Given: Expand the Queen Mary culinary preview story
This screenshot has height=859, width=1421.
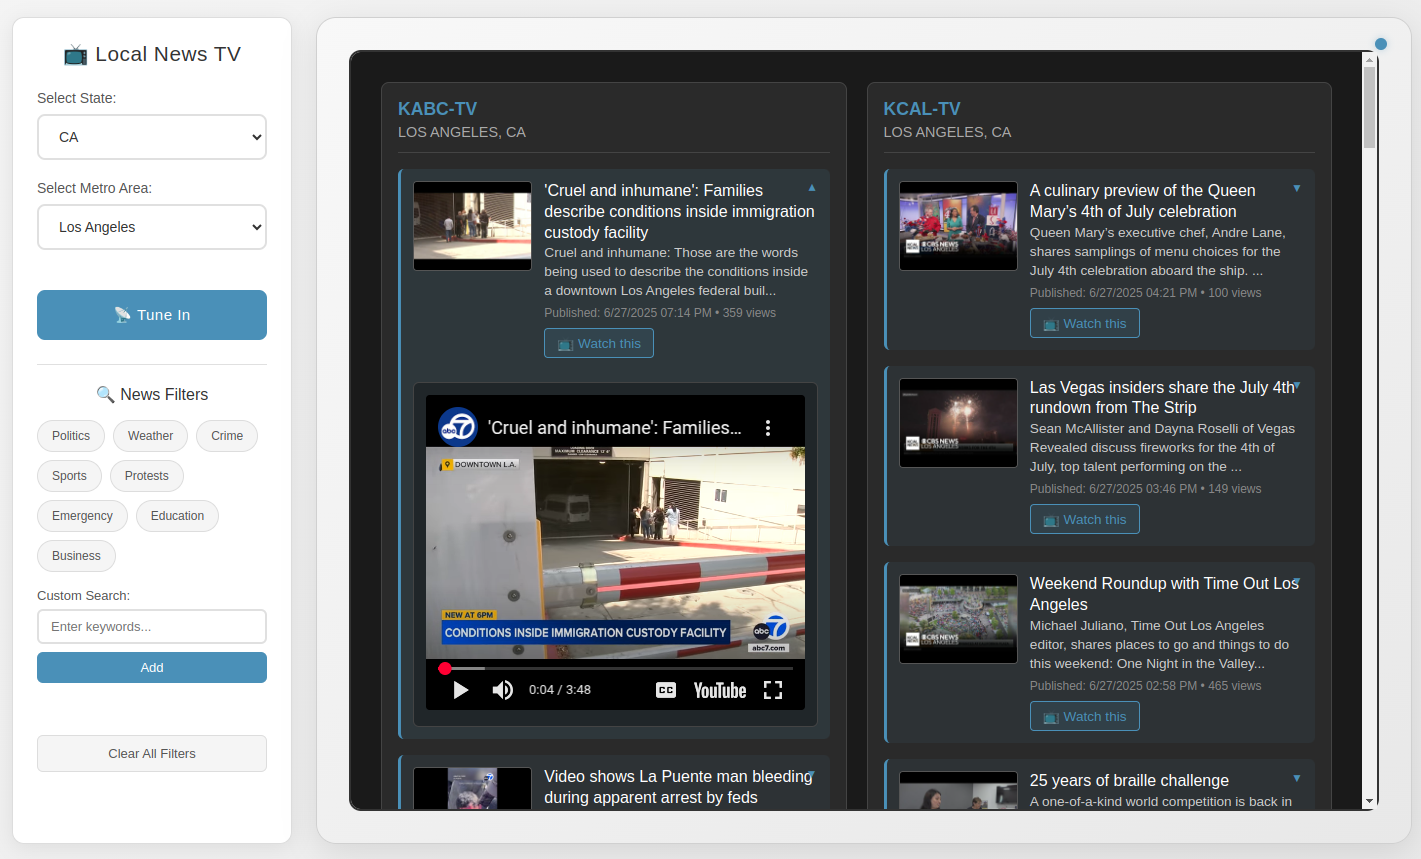Looking at the screenshot, I should point(1297,188).
